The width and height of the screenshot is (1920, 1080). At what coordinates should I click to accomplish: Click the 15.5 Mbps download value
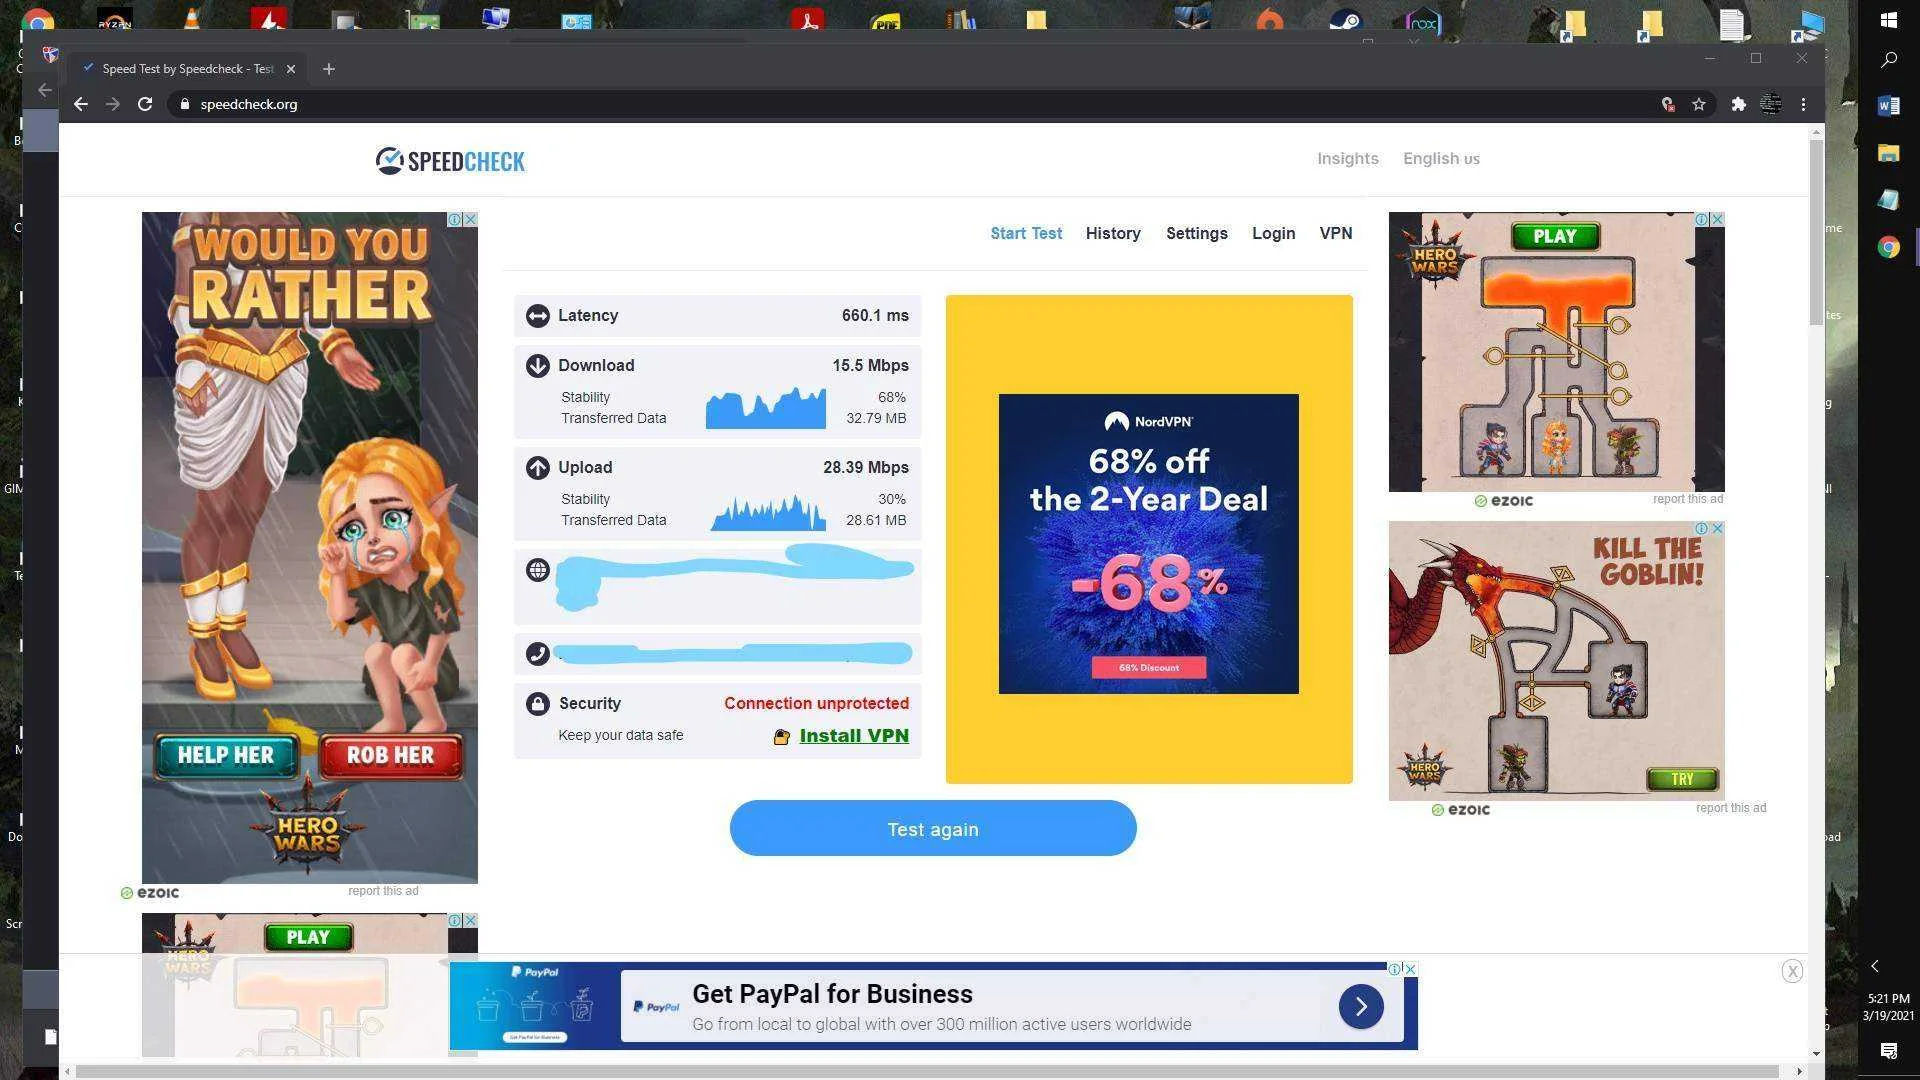870,366
